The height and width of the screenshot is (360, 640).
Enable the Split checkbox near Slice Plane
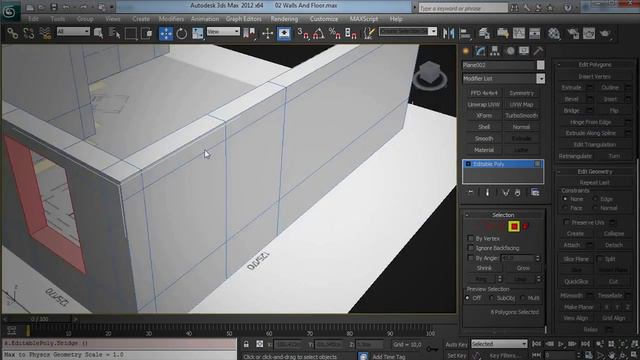600,259
